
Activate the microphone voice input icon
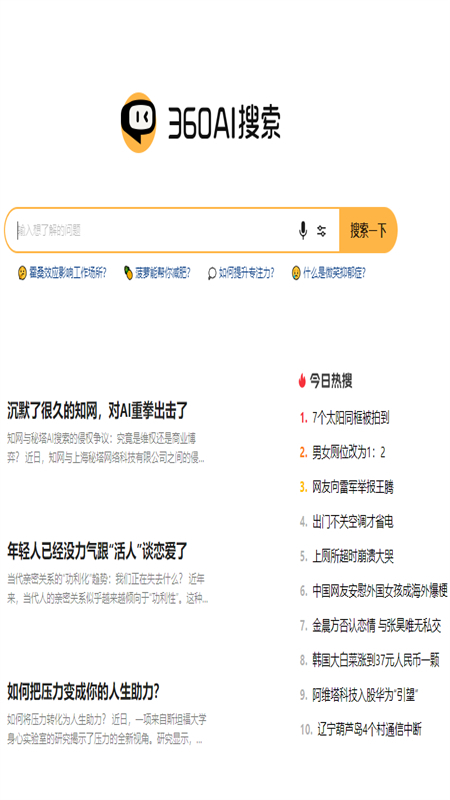(x=303, y=230)
